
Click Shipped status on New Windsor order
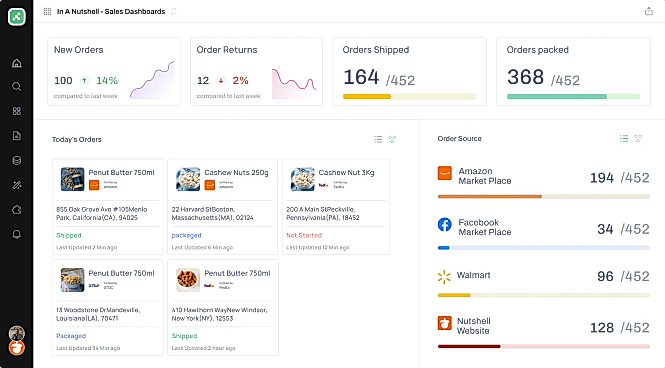point(184,336)
